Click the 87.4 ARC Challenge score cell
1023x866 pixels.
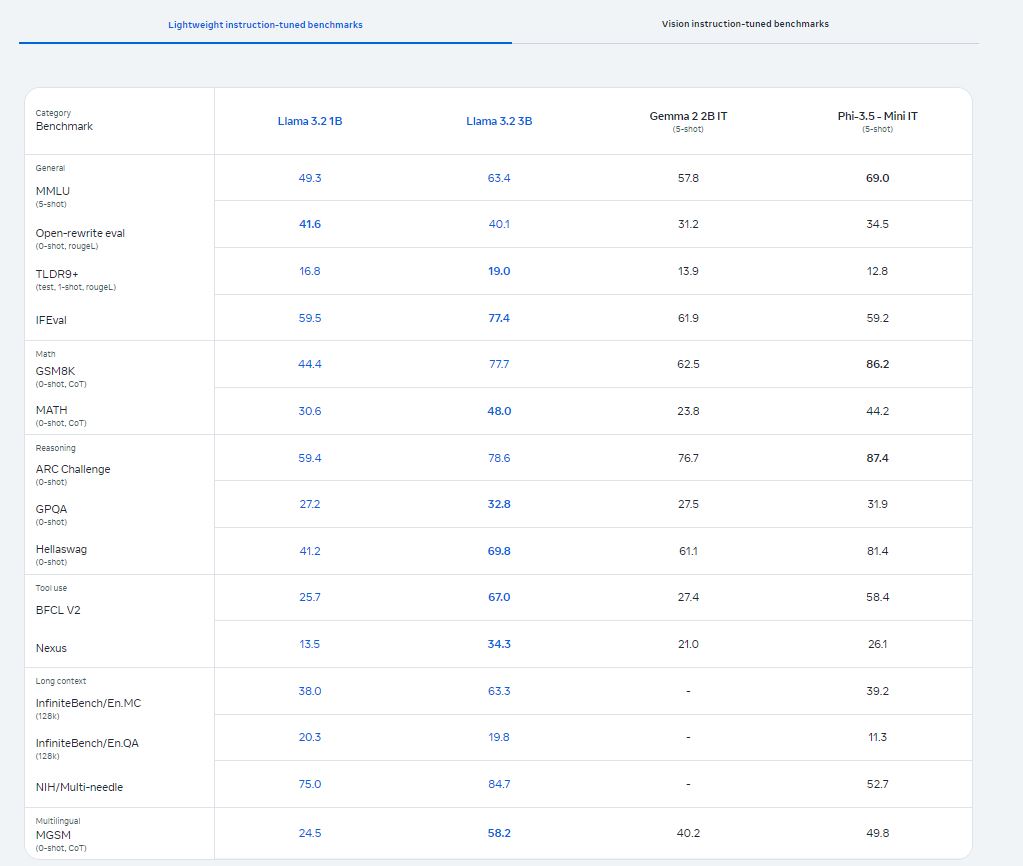point(878,458)
